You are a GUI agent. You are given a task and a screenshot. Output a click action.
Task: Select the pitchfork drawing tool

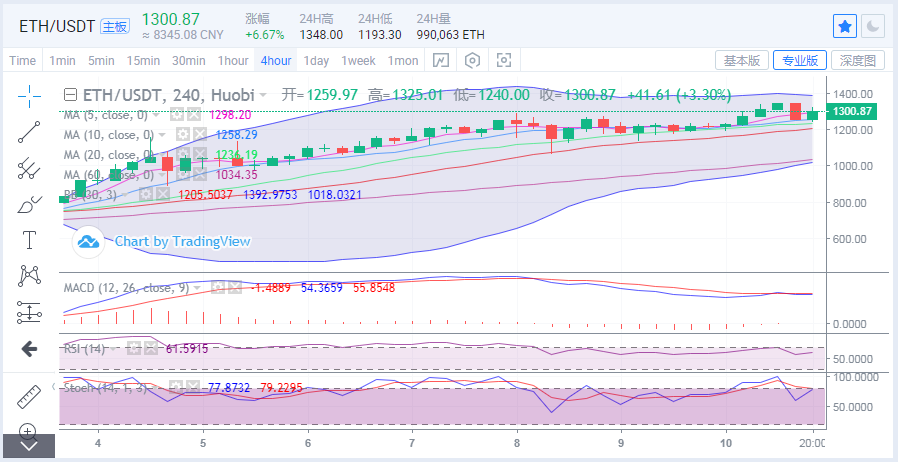pos(29,168)
